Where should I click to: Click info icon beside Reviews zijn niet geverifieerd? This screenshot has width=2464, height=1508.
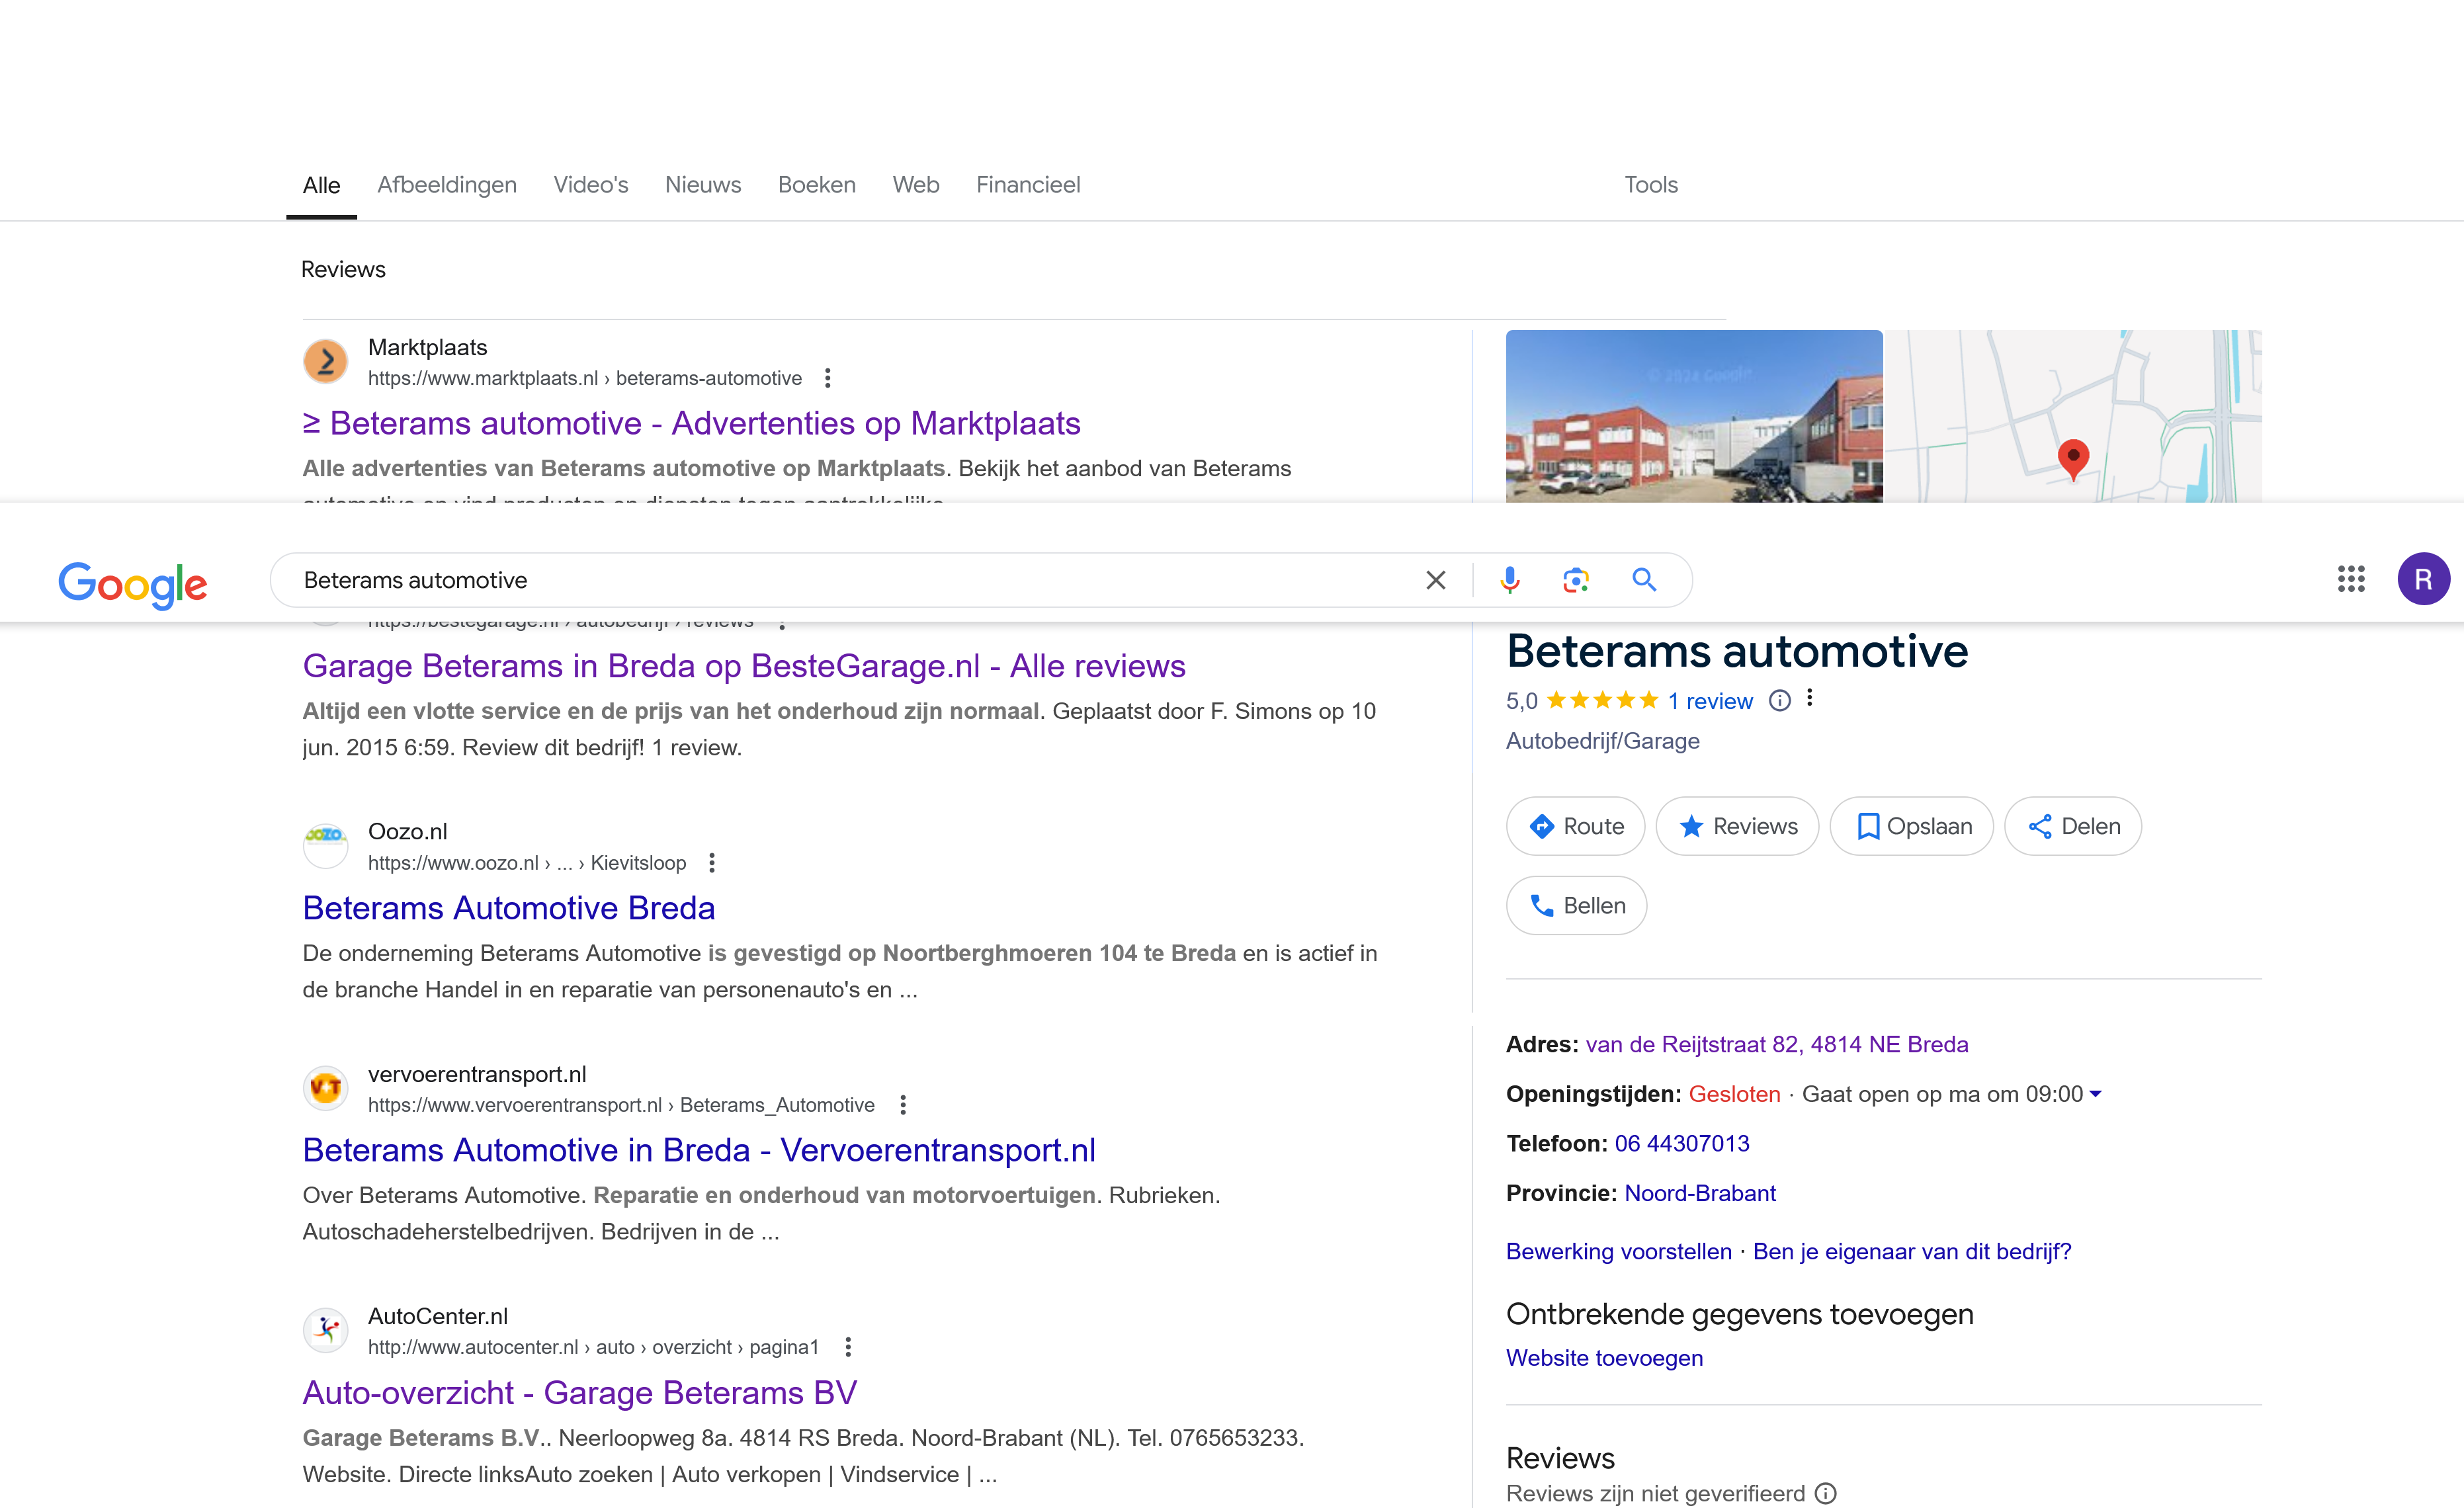coord(1826,1493)
